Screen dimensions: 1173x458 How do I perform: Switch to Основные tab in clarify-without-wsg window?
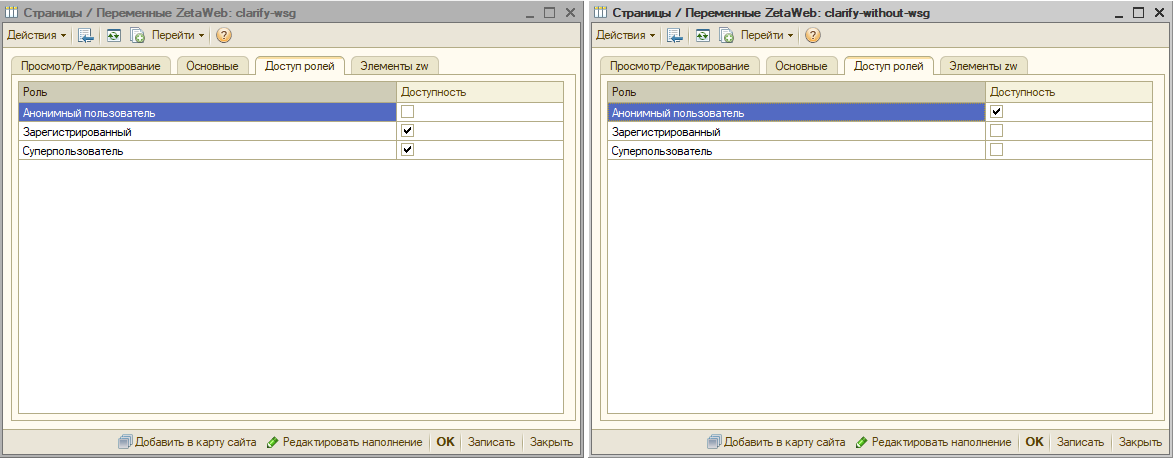pos(801,66)
